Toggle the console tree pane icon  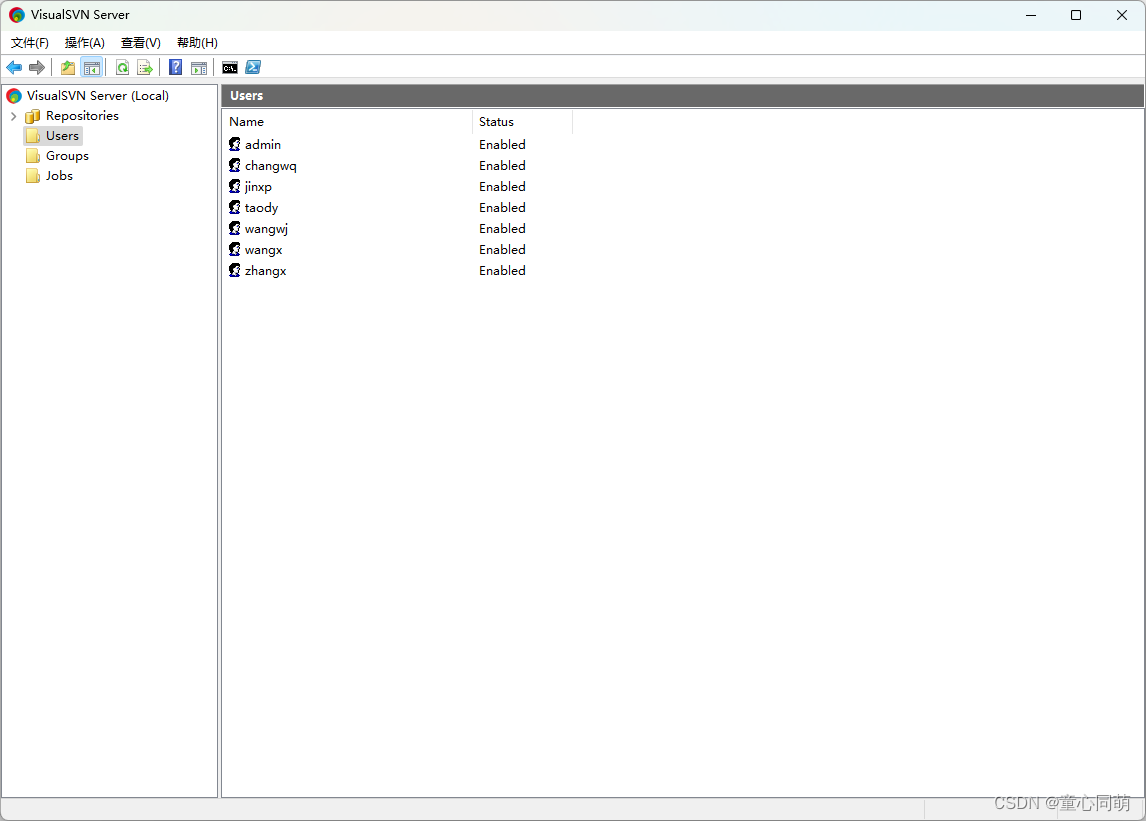click(91, 68)
